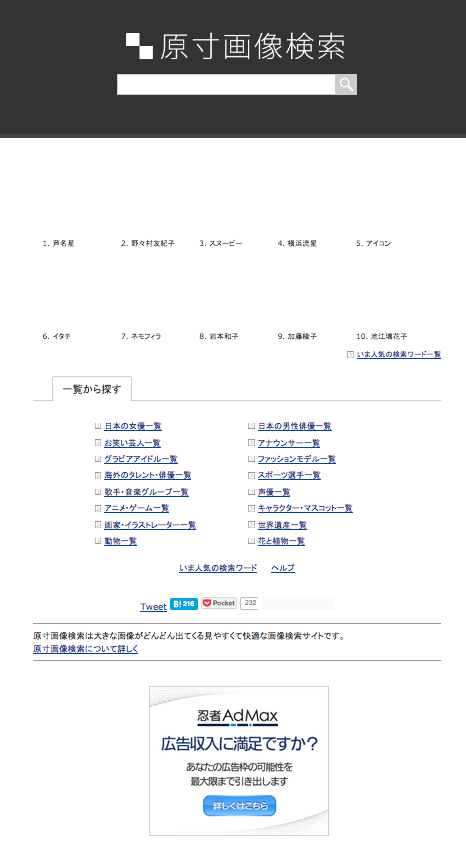Click arrow icon beside 日本の女優一覧
This screenshot has width=466, height=848.
pyautogui.click(x=98, y=426)
